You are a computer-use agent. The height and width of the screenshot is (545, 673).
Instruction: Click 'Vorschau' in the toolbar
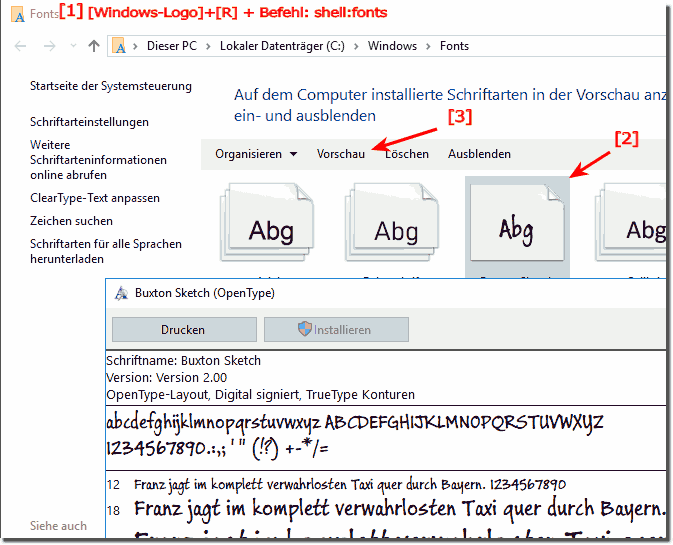(341, 154)
